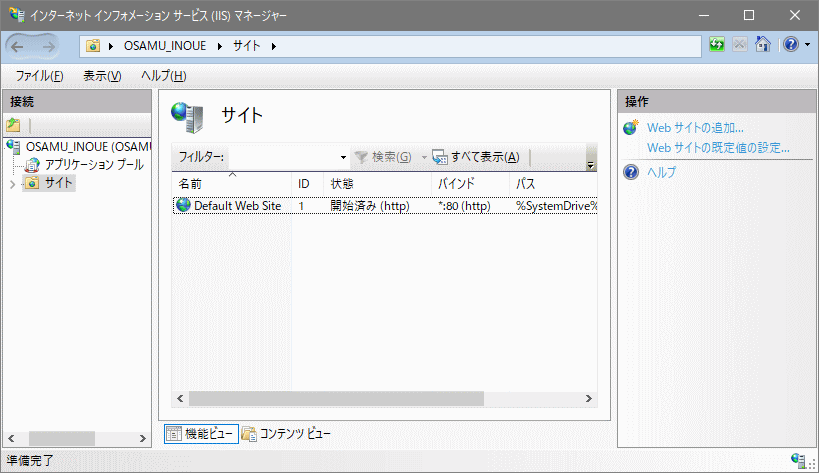Open the 表示(V) menu
This screenshot has width=819, height=473.
click(102, 76)
